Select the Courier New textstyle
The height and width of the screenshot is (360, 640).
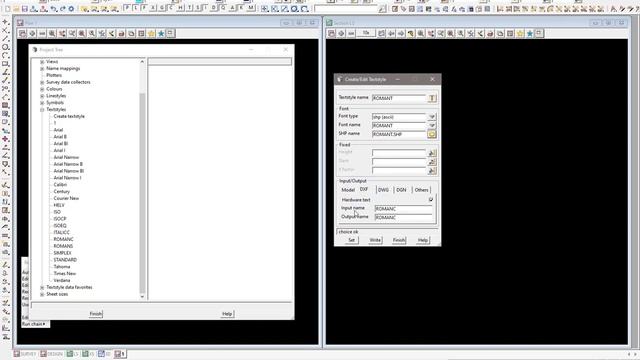pos(66,198)
